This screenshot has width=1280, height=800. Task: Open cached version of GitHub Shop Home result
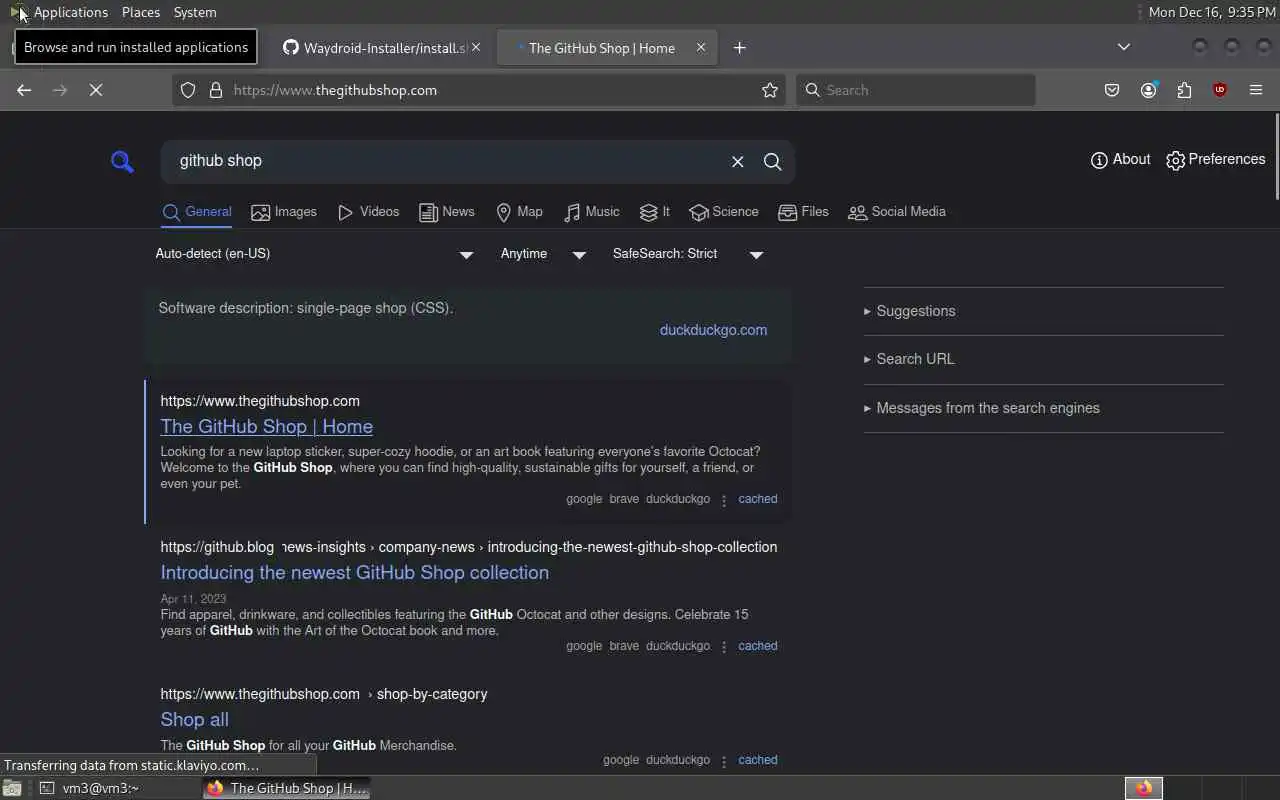[x=757, y=499]
